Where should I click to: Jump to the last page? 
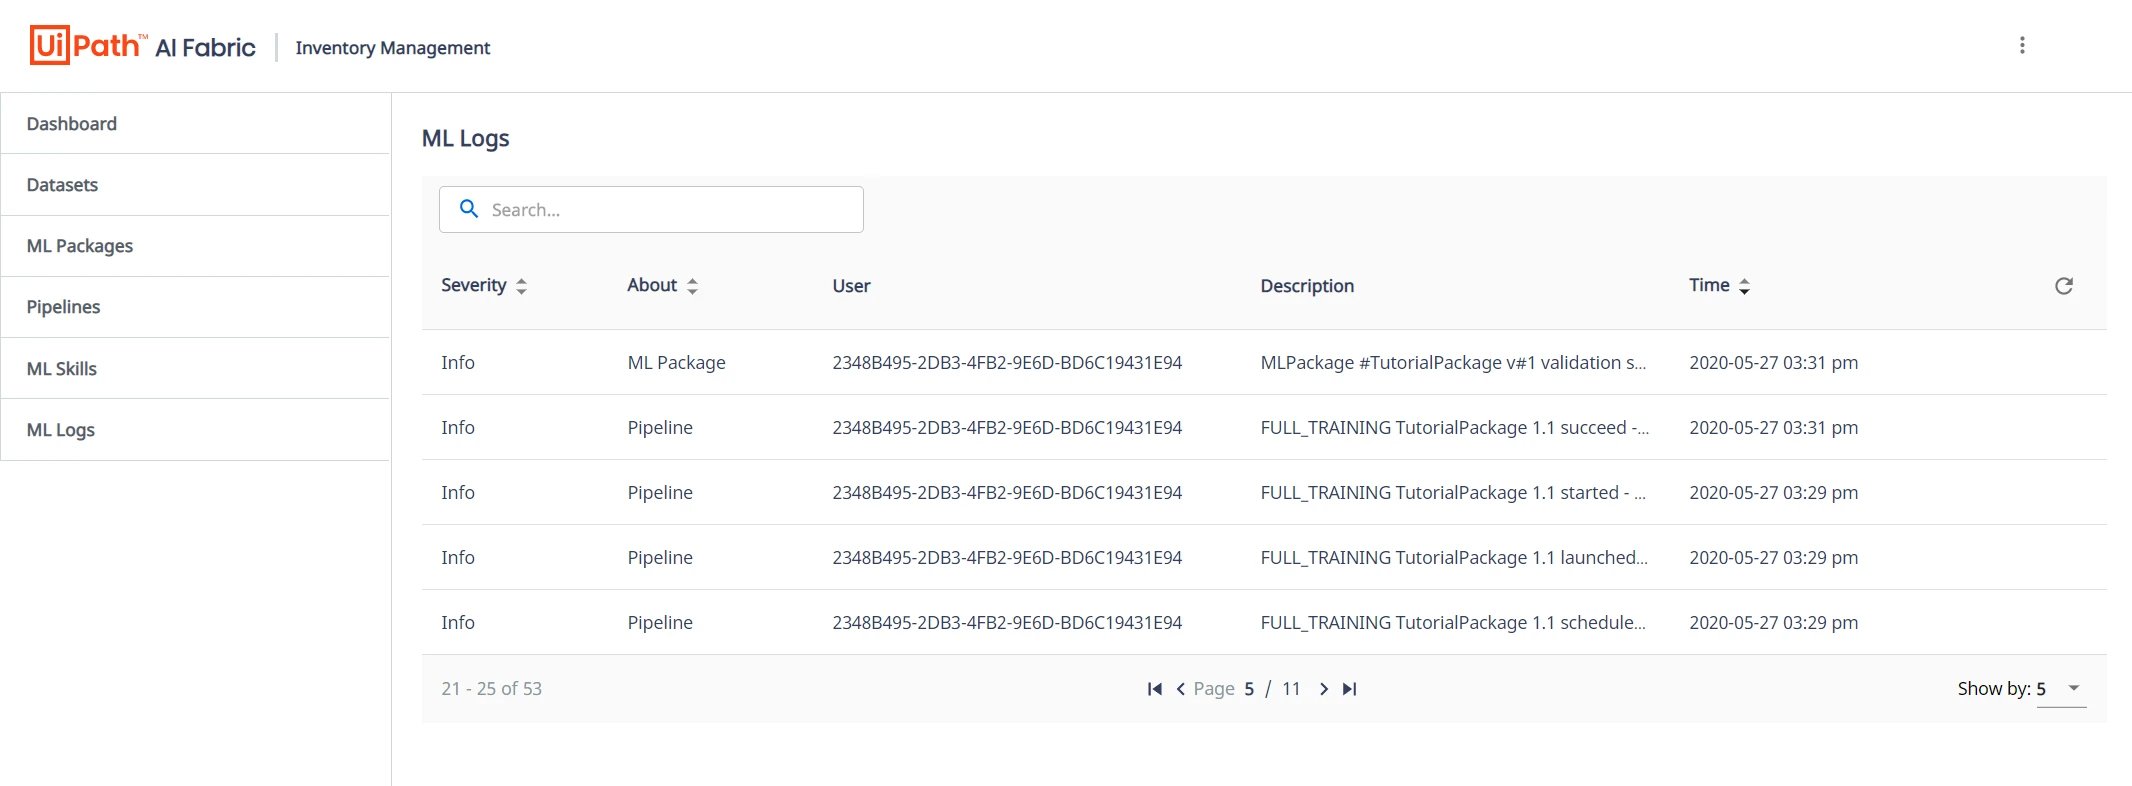tap(1350, 689)
